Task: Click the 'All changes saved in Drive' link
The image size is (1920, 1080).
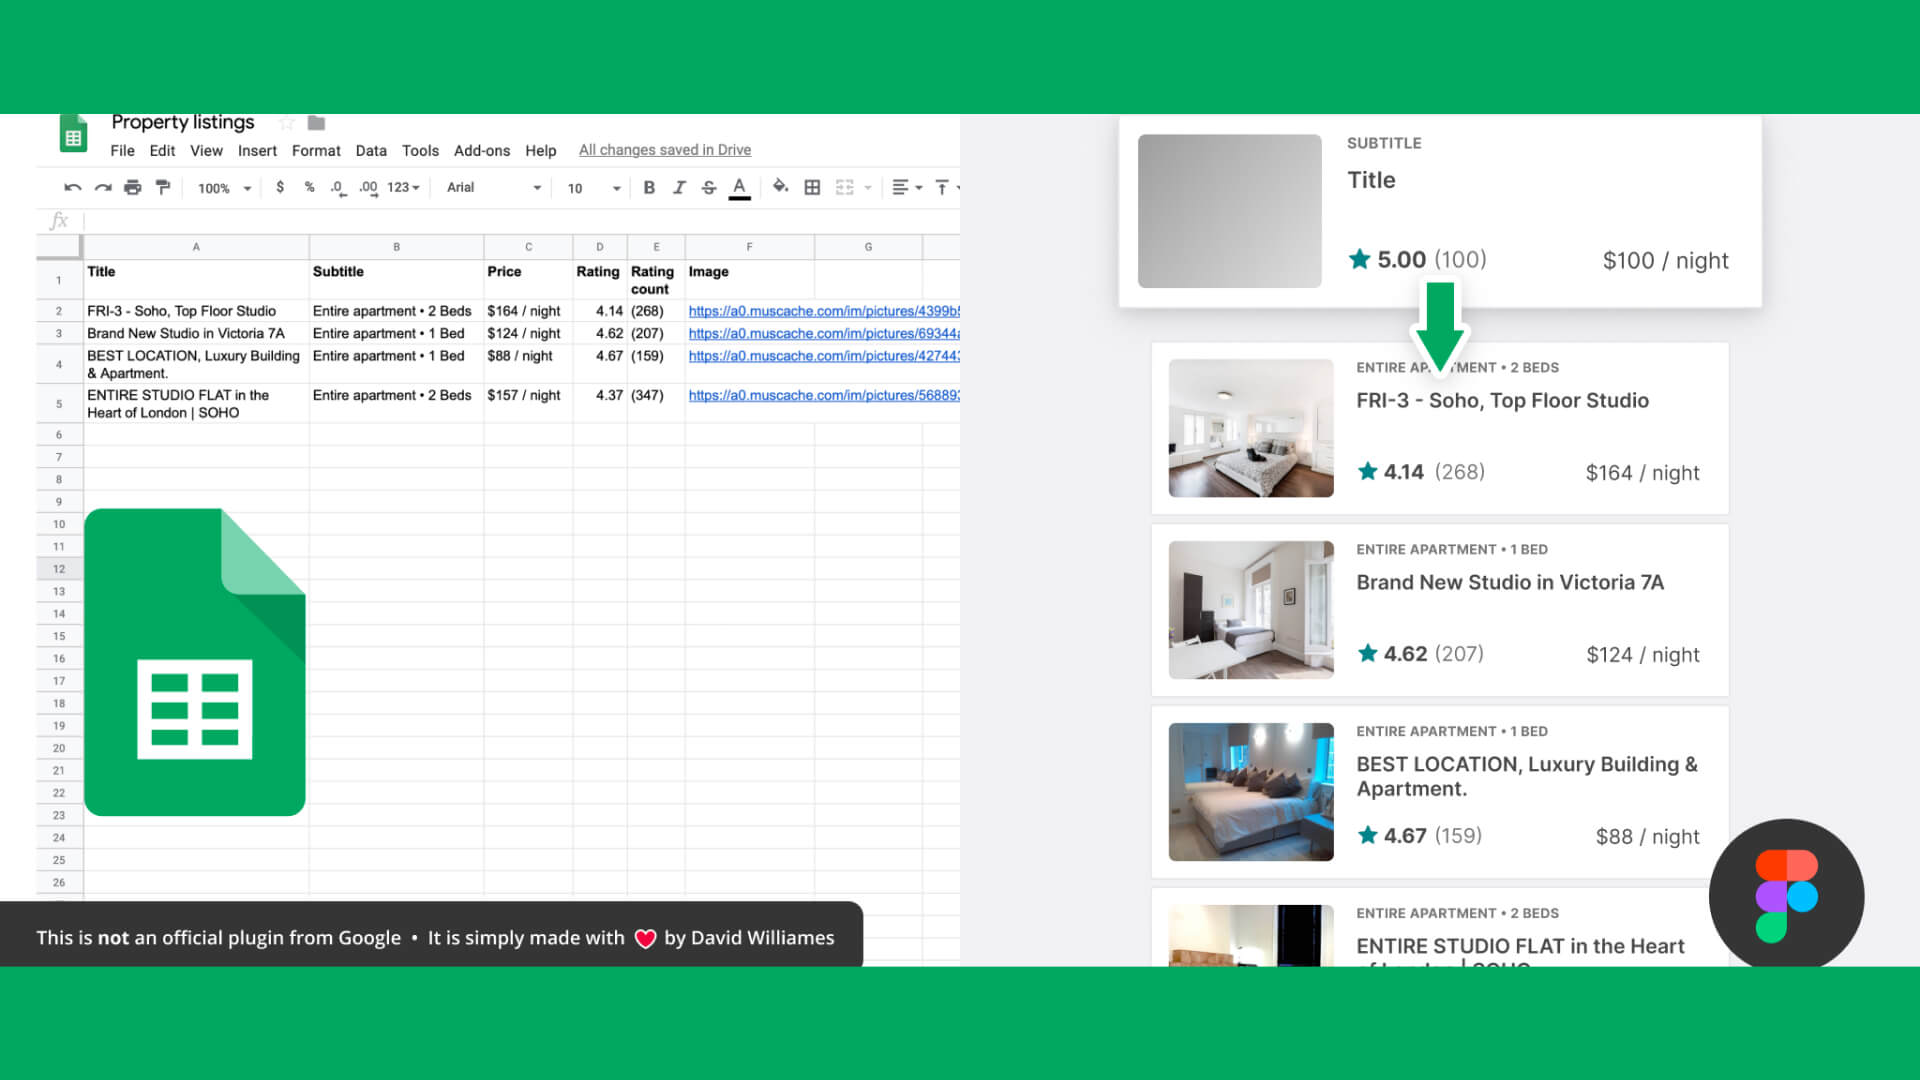Action: [x=665, y=150]
